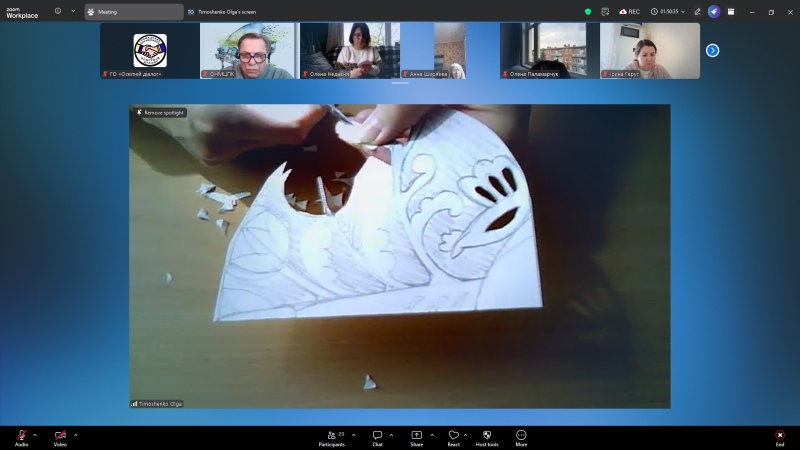The width and height of the screenshot is (800, 450).
Task: Click the REC recording indicator
Action: tap(629, 12)
